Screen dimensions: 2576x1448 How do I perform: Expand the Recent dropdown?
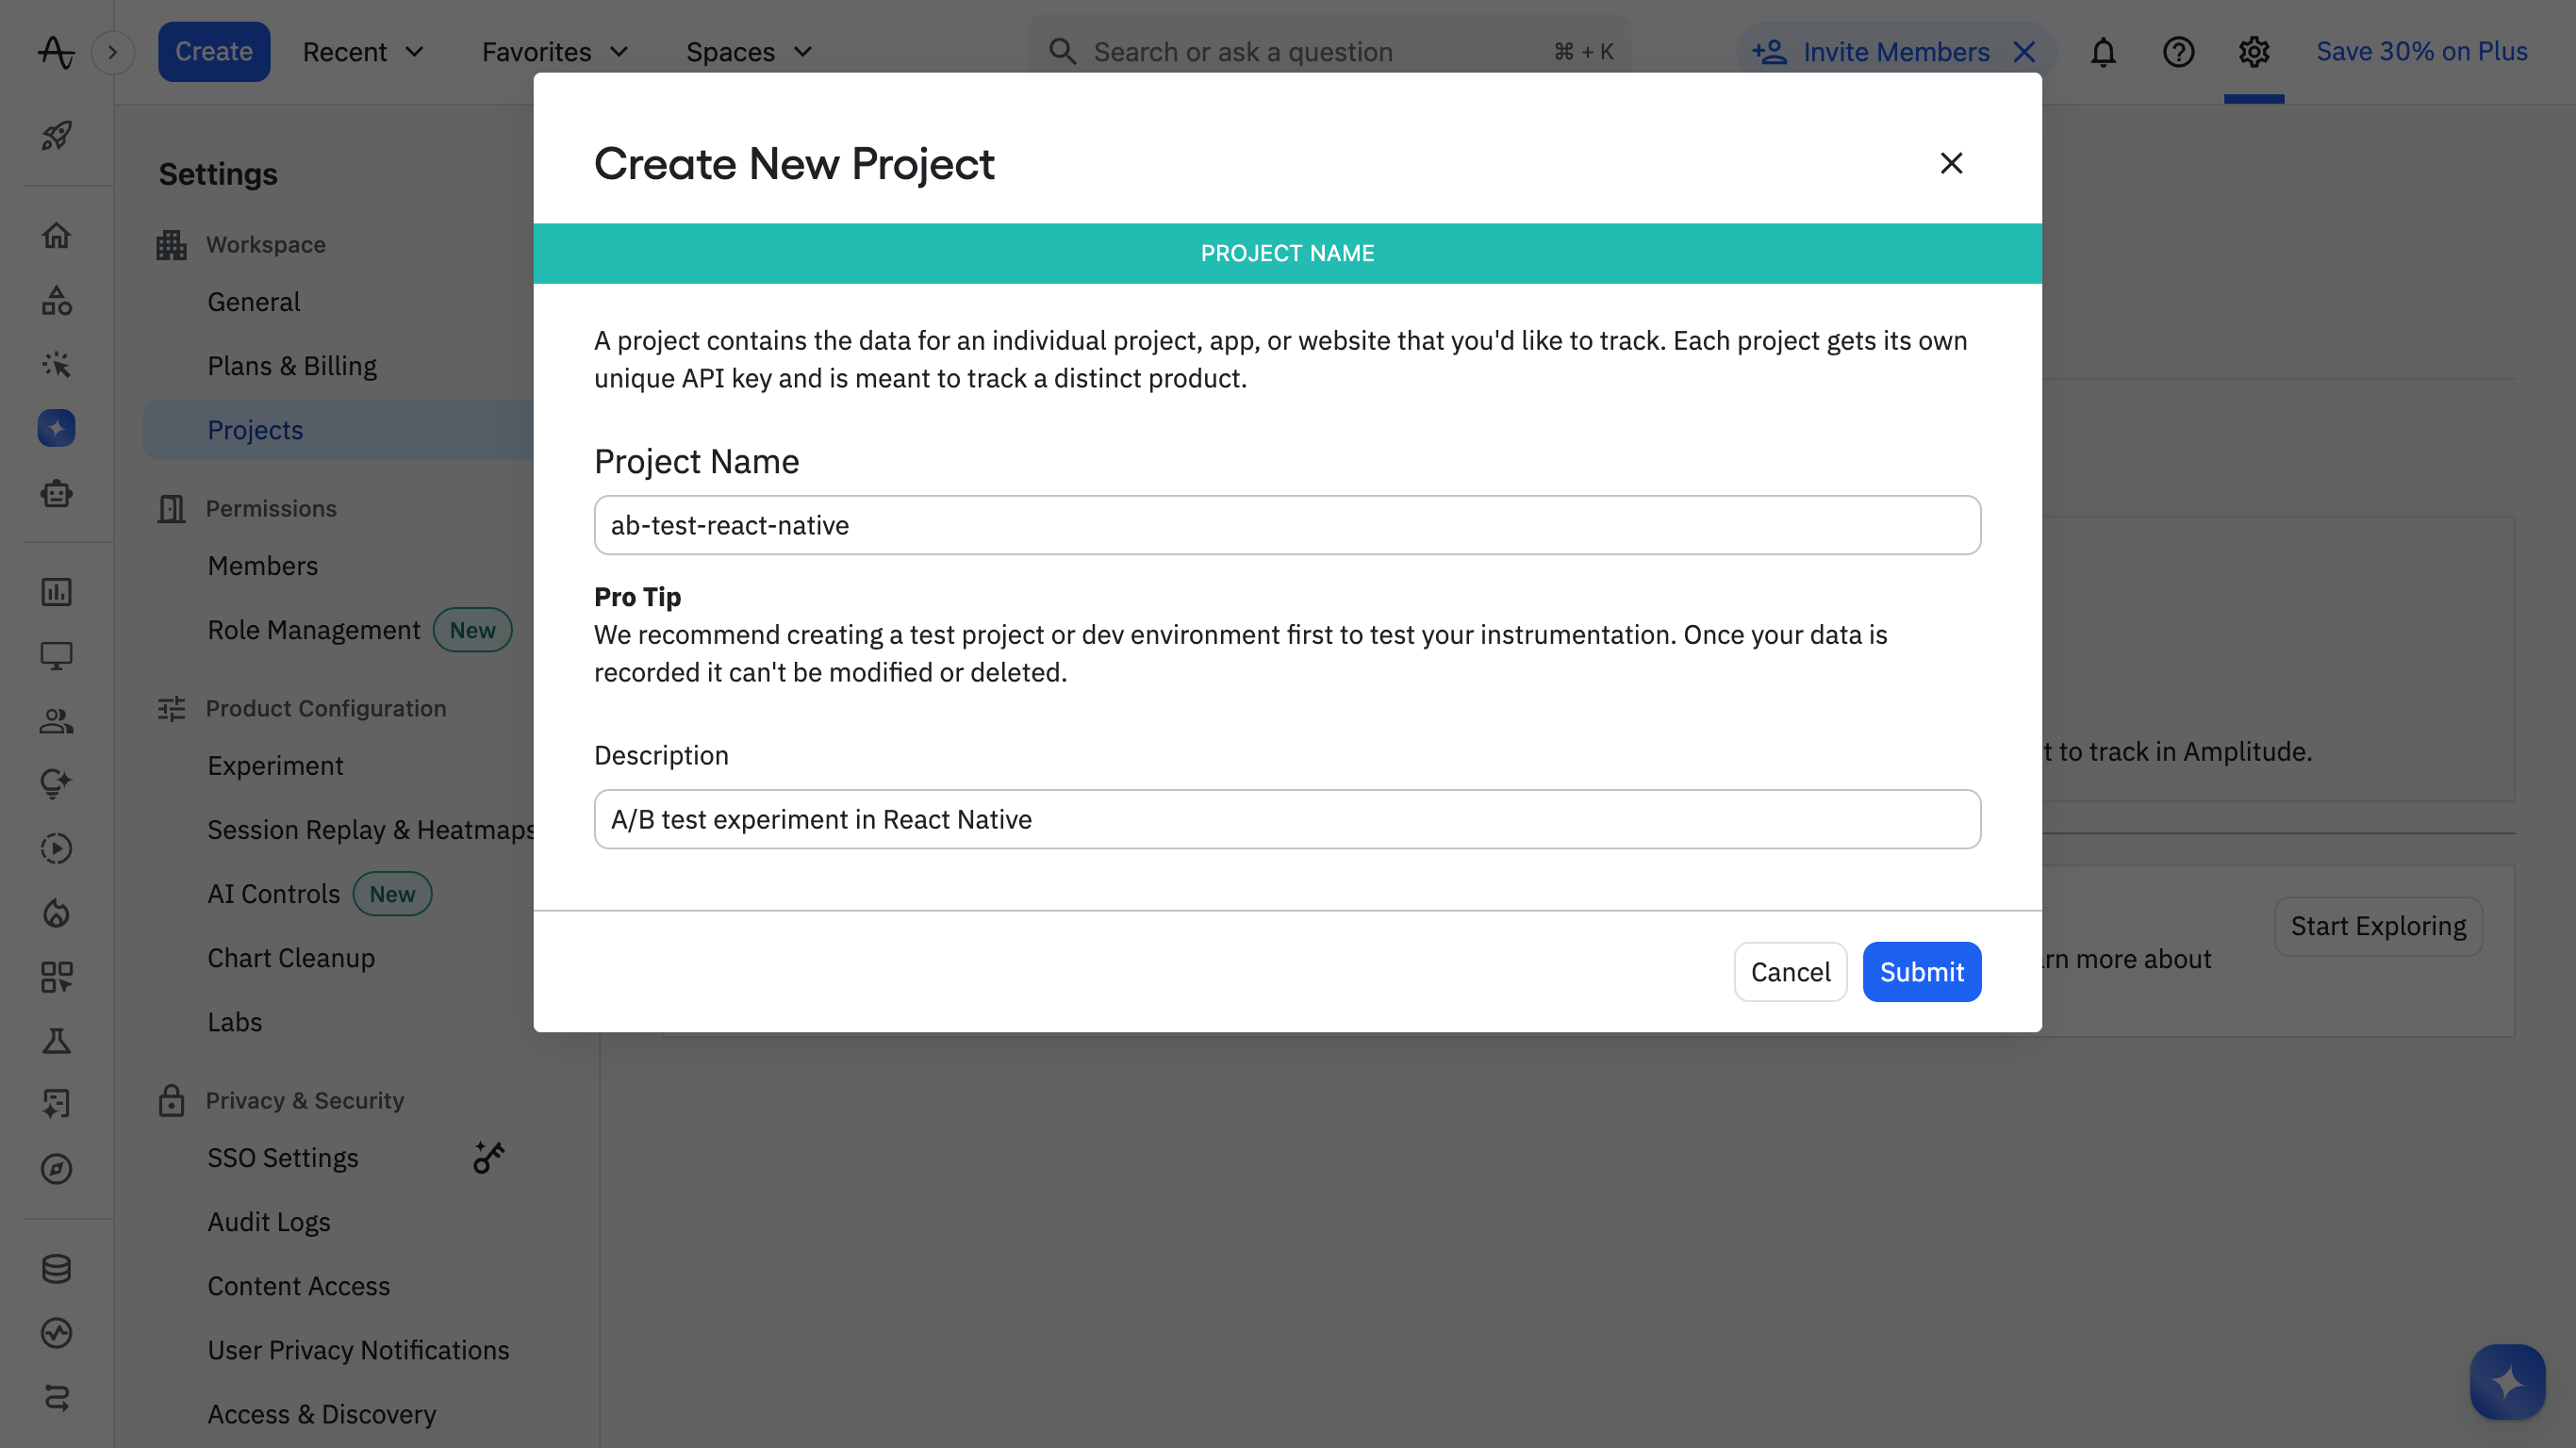click(362, 51)
